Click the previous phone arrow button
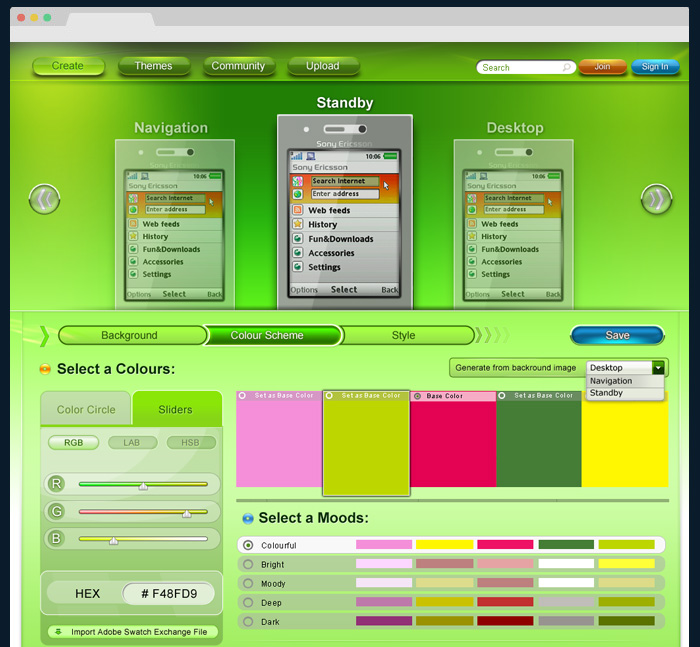This screenshot has width=700, height=647. click(44, 199)
